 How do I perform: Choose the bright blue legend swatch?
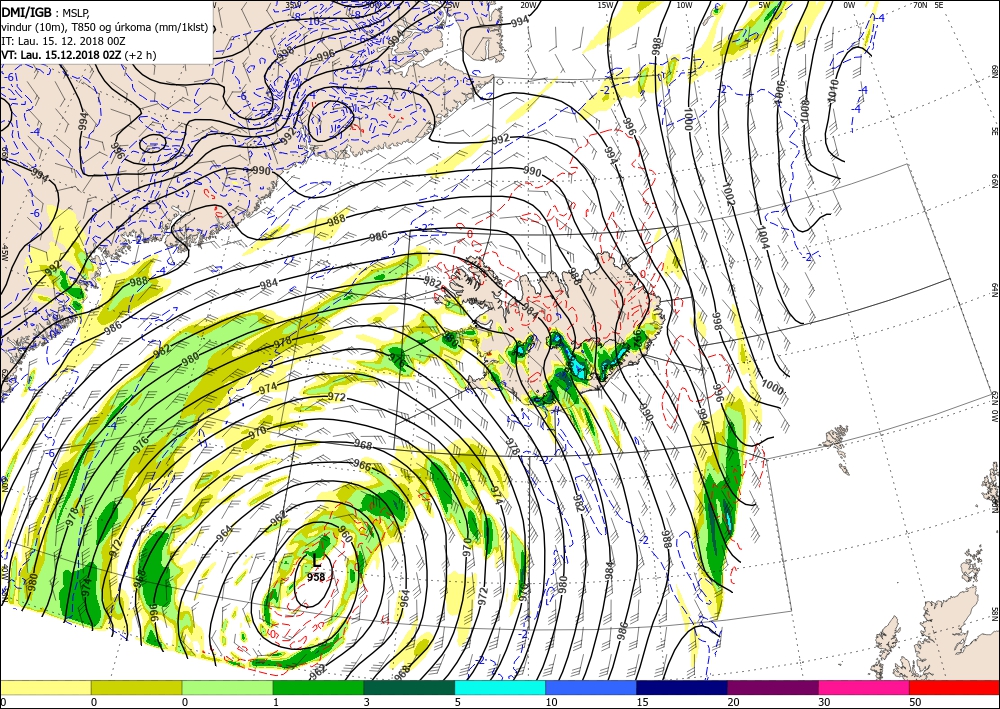(x=591, y=687)
